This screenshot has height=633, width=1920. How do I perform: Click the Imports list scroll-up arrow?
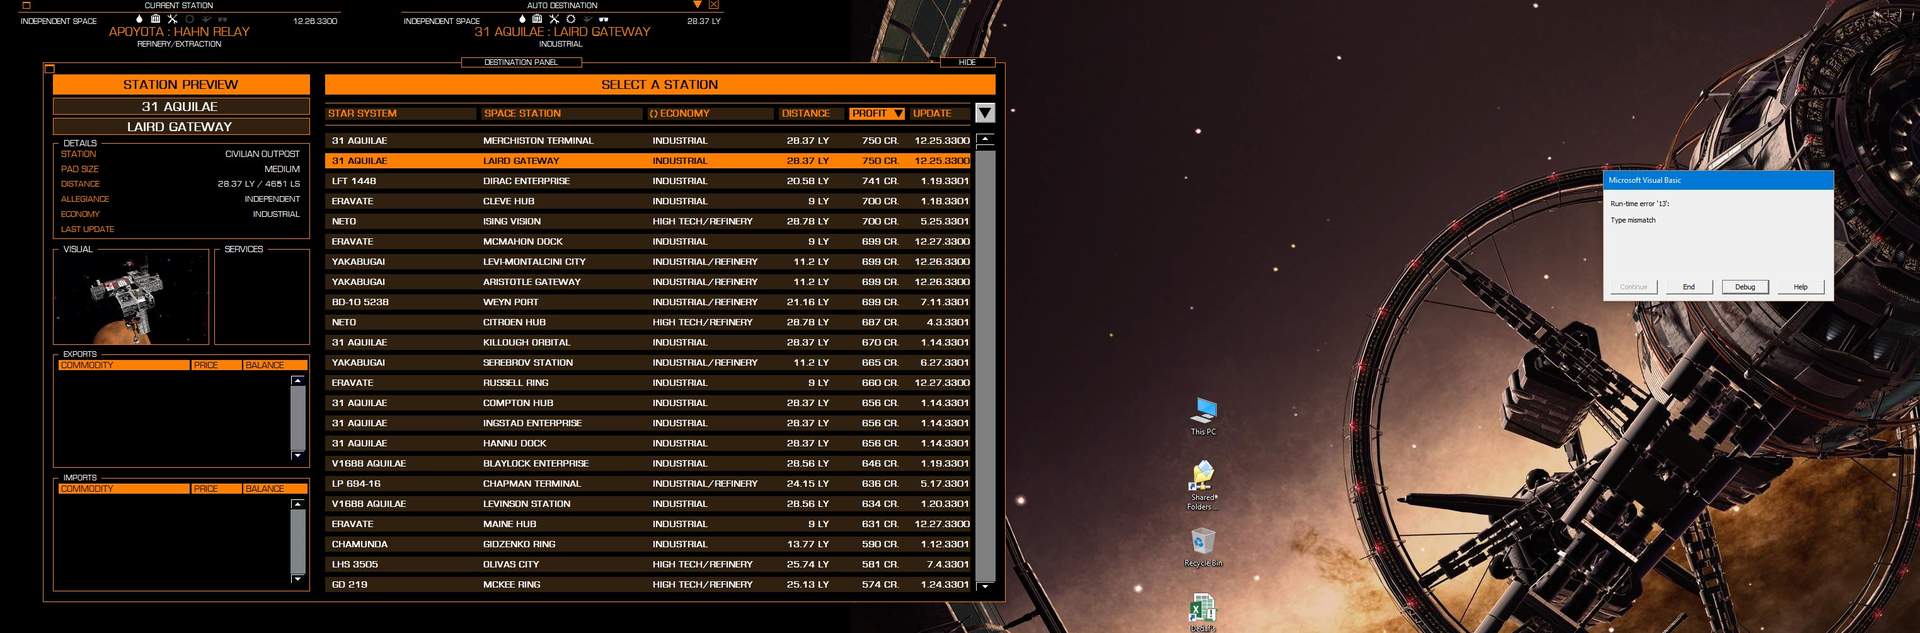[x=297, y=504]
